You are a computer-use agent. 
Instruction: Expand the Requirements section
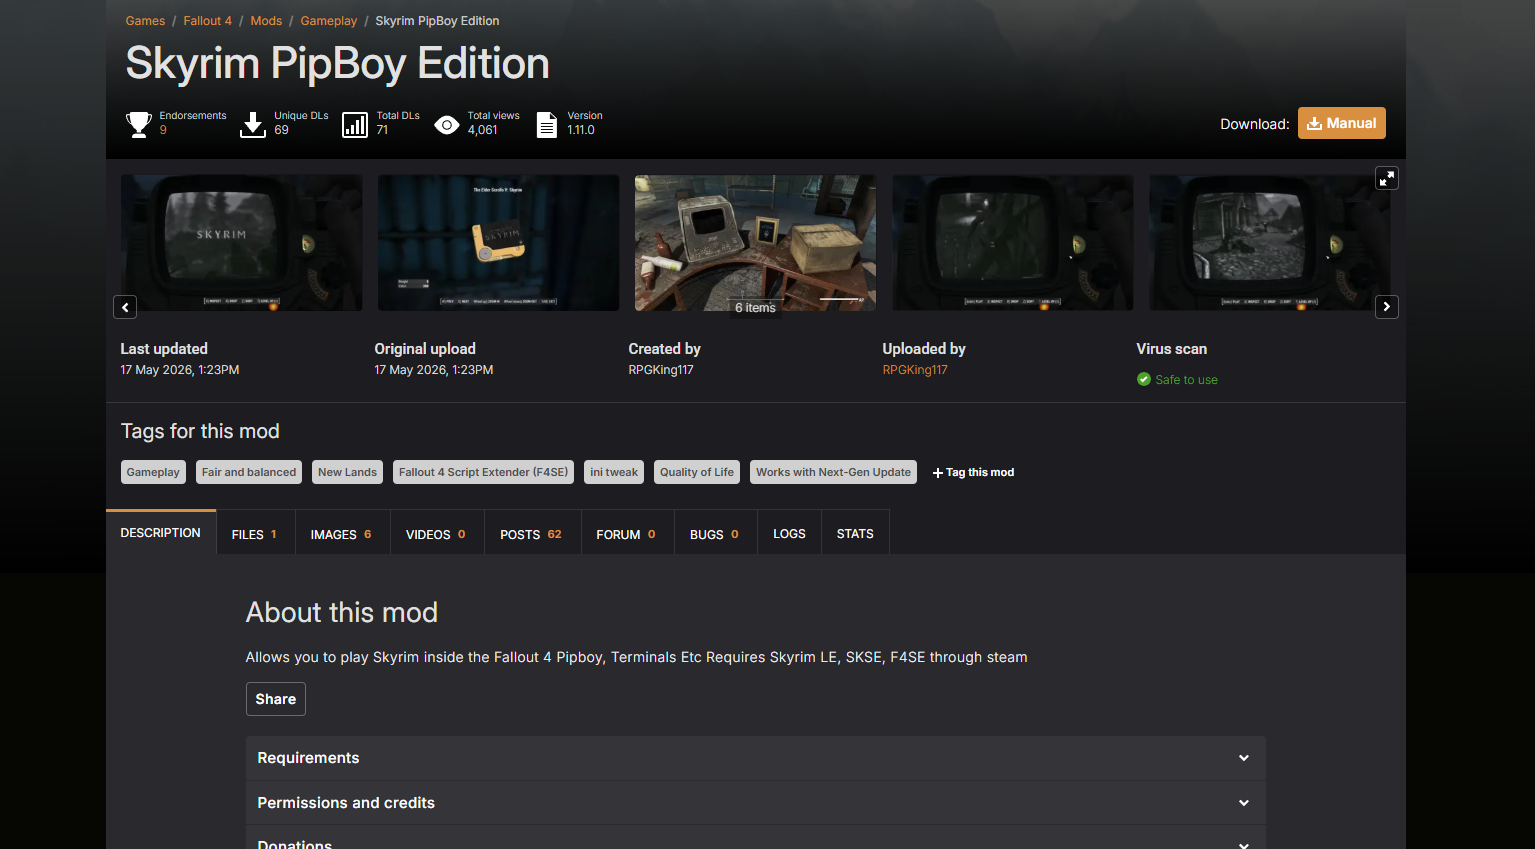coord(755,758)
